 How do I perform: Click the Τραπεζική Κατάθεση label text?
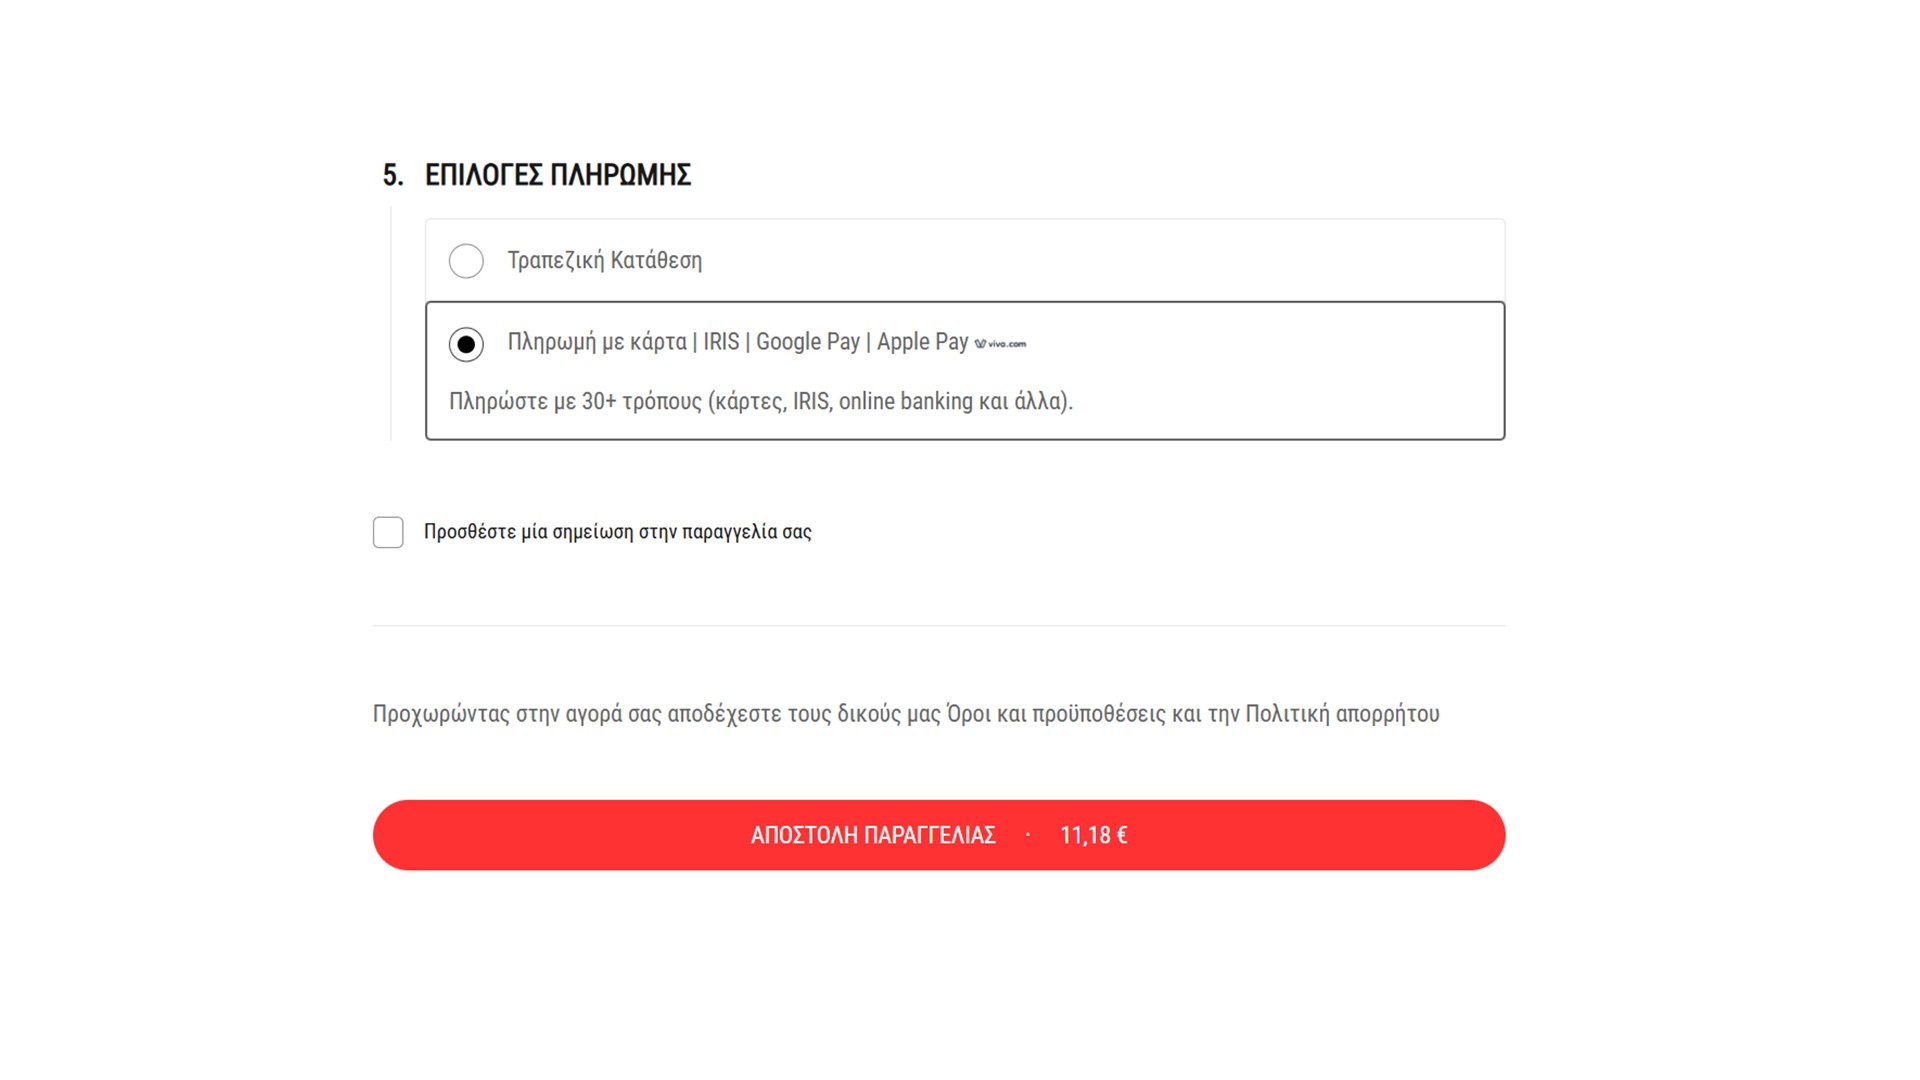click(604, 261)
